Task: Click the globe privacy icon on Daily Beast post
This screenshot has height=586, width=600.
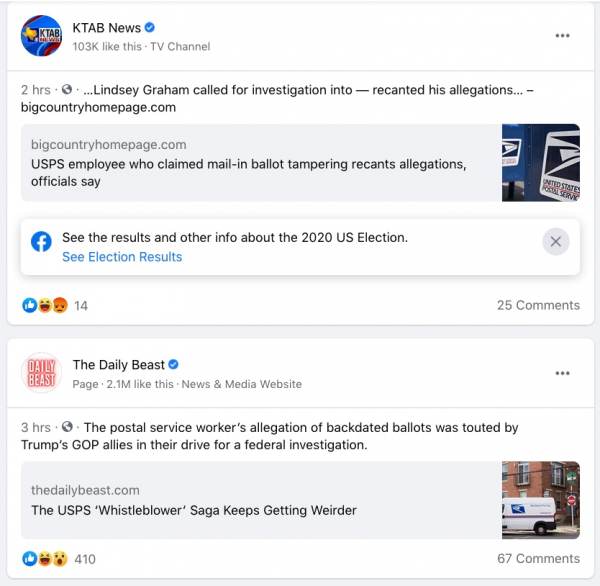Action: pyautogui.click(x=67, y=427)
